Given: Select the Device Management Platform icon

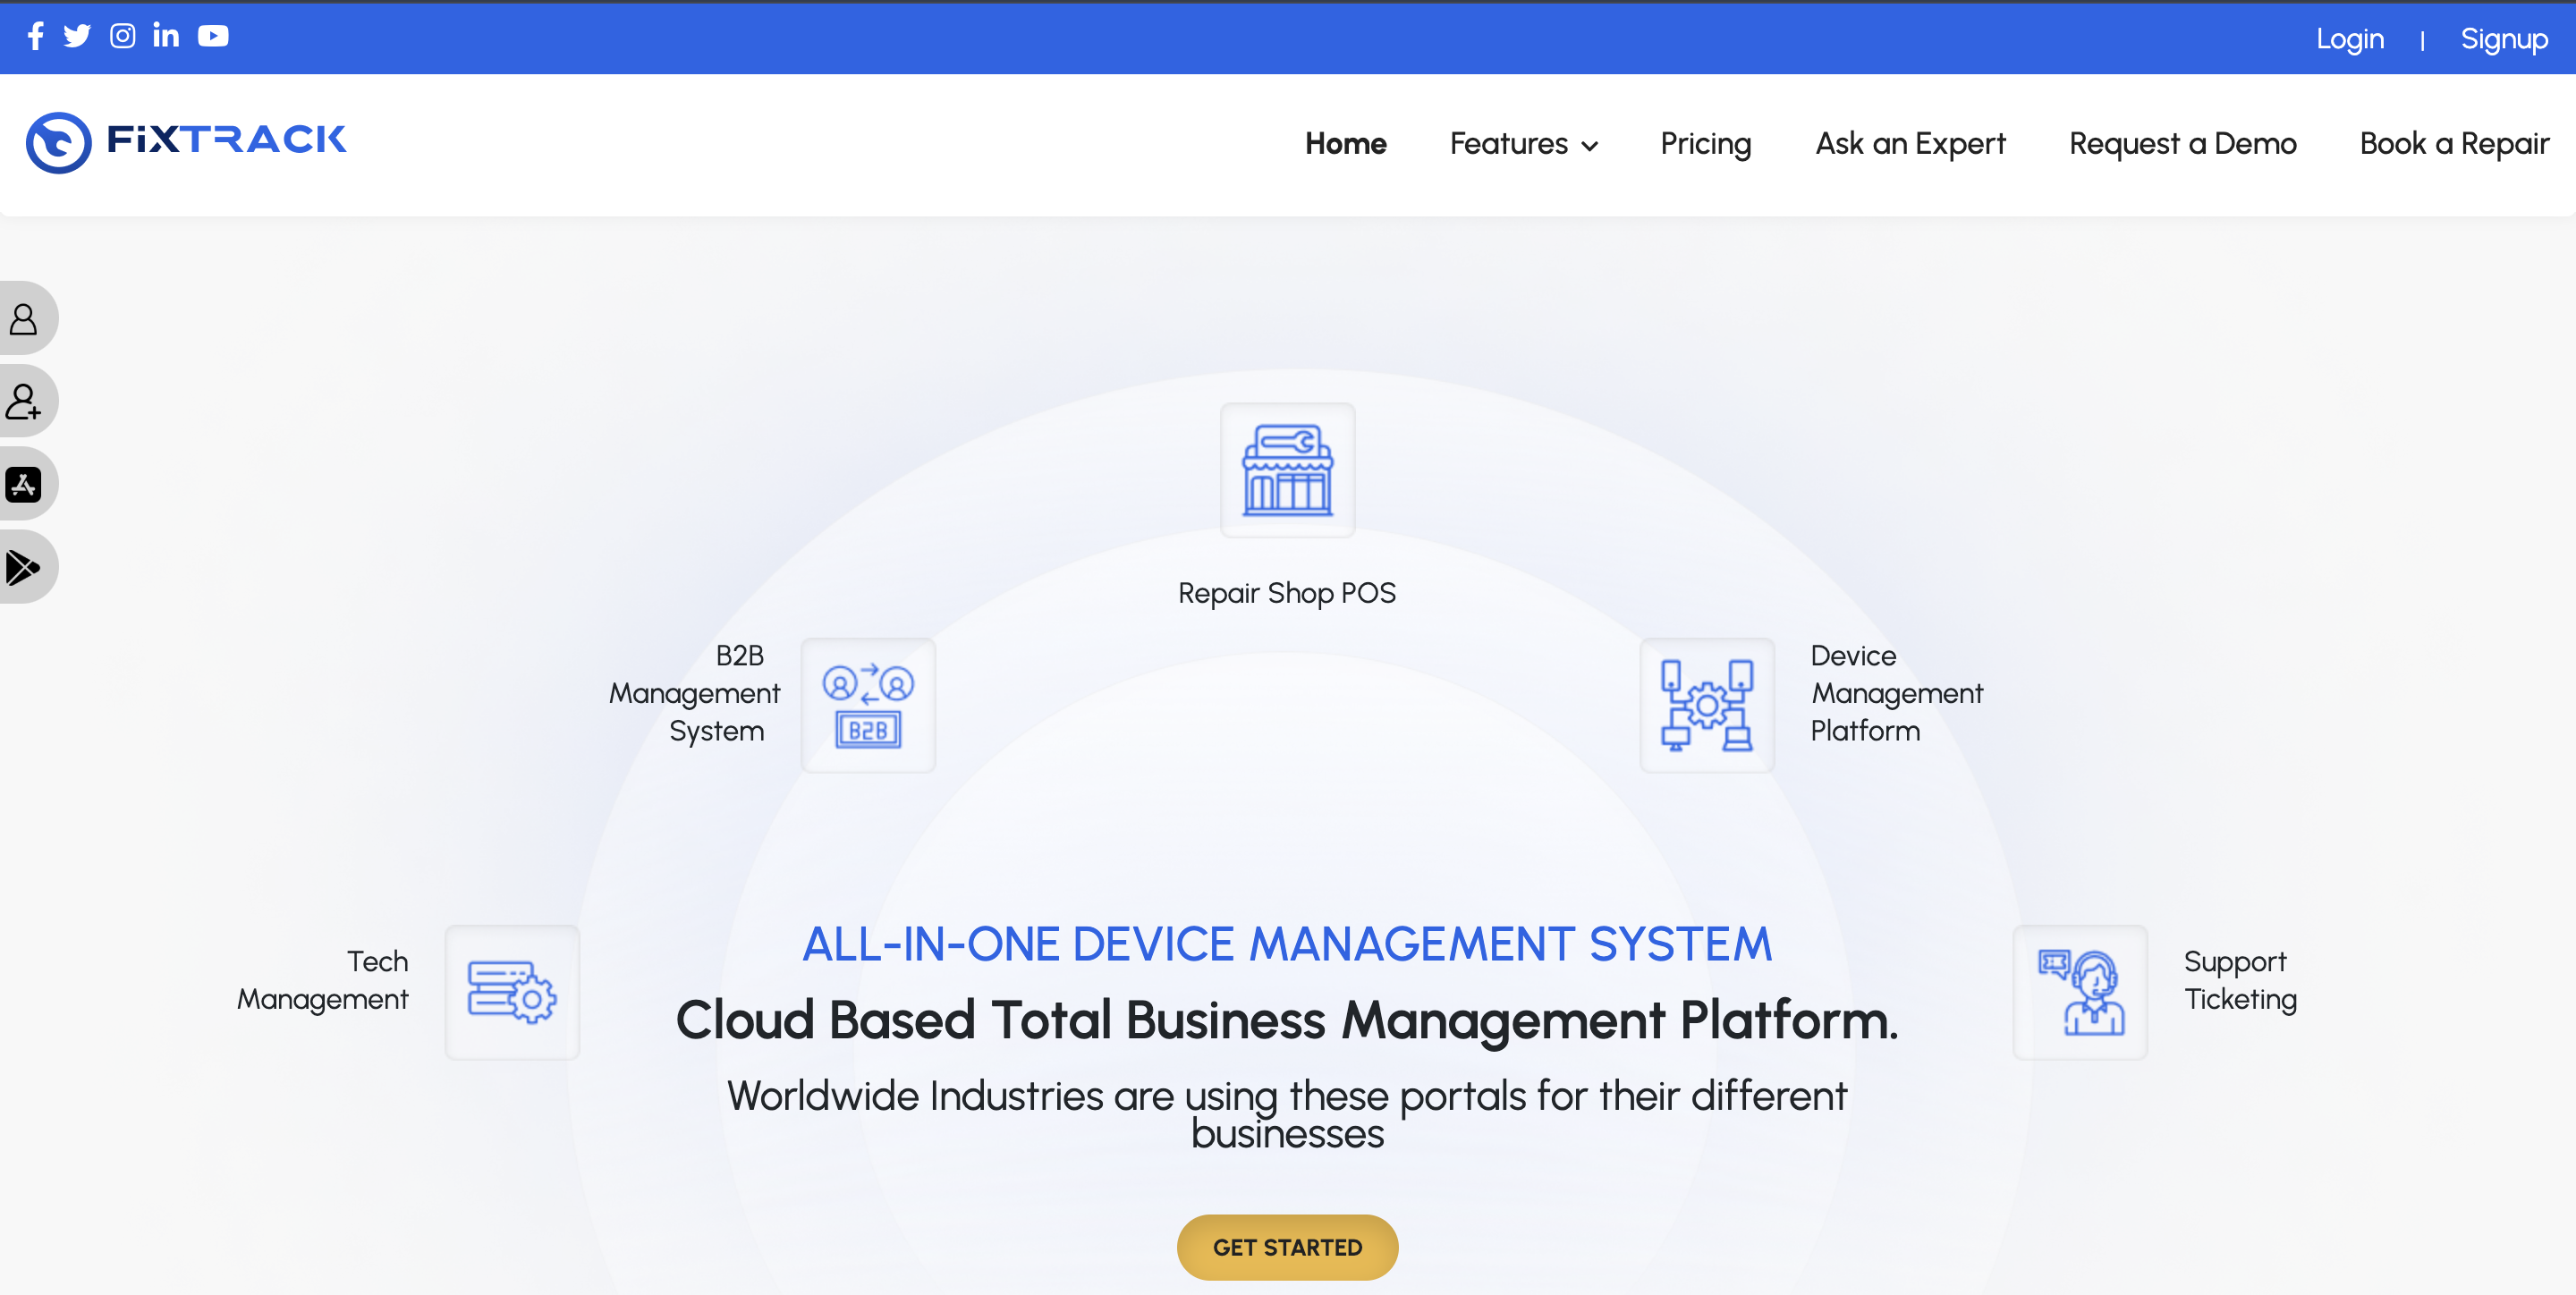Looking at the screenshot, I should [x=1706, y=705].
